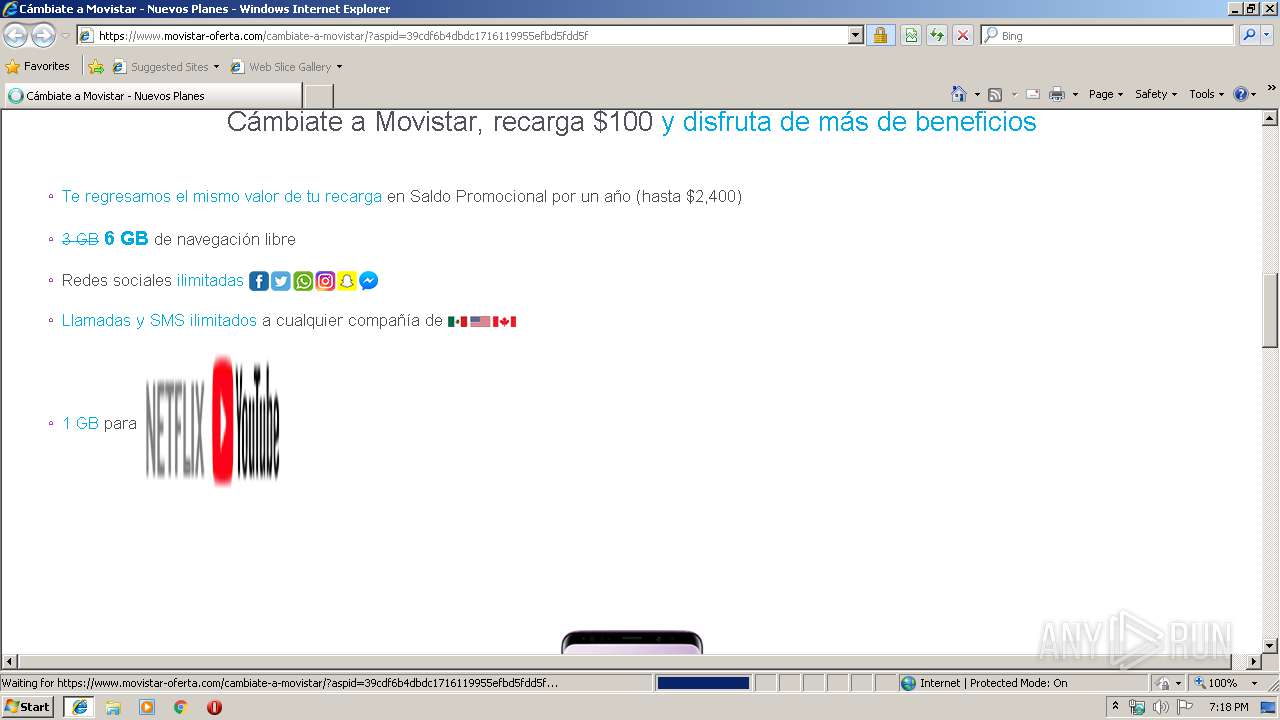This screenshot has height=720, width=1280.
Task: Click the YouTube logo image
Action: 246,421
